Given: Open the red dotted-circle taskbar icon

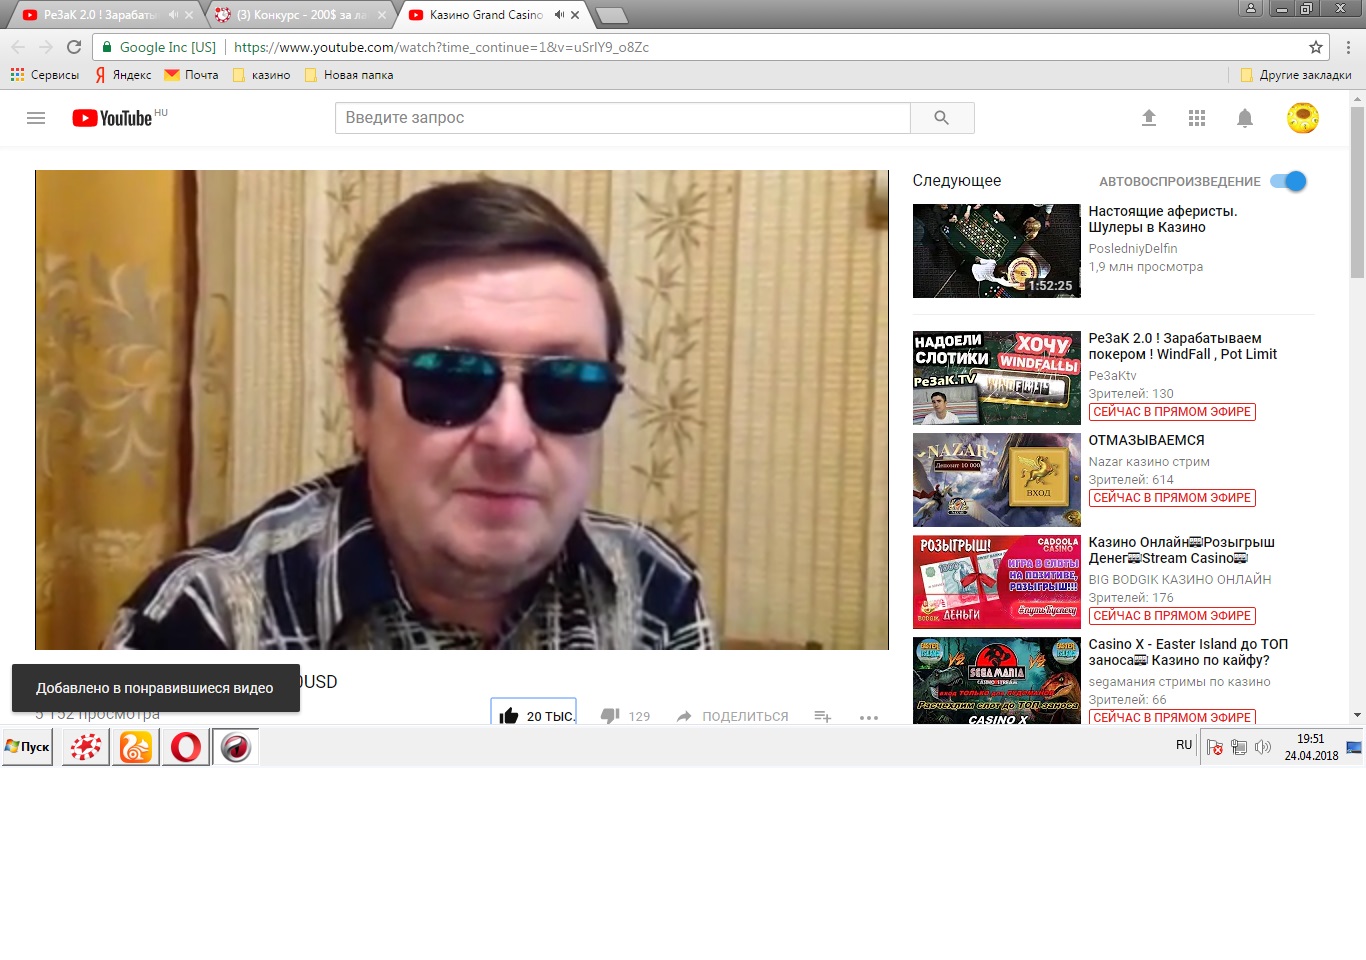Looking at the screenshot, I should (86, 747).
